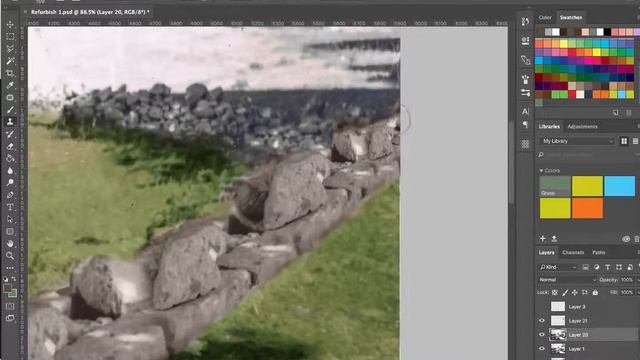
Task: Select the Move tool
Action: tap(10, 24)
